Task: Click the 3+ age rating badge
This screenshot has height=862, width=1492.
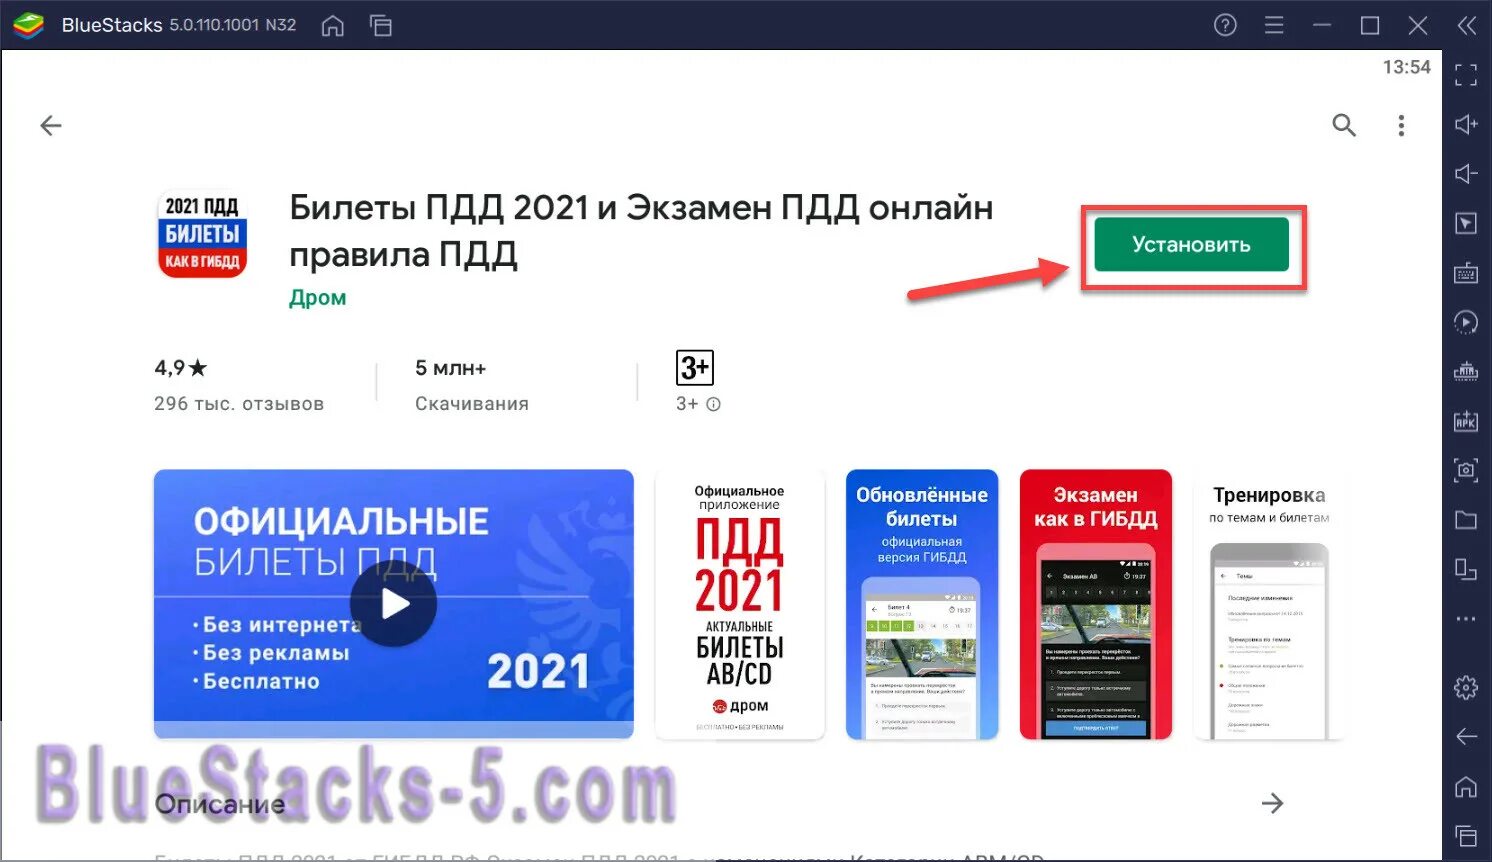Action: (x=695, y=368)
